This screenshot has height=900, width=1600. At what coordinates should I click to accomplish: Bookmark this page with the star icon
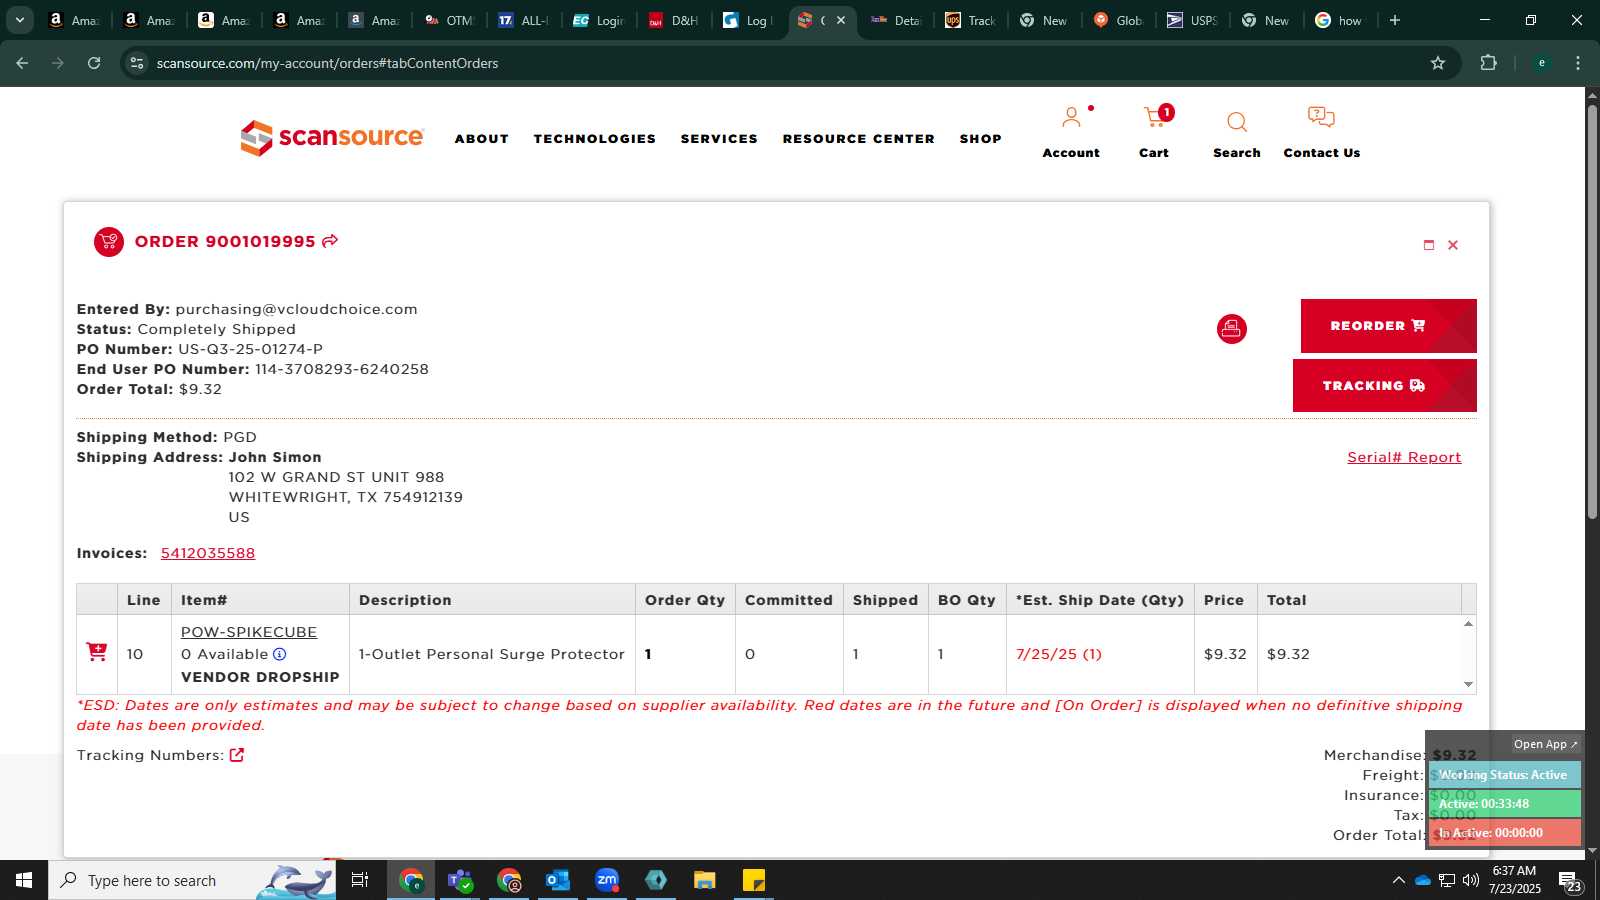click(x=1438, y=63)
